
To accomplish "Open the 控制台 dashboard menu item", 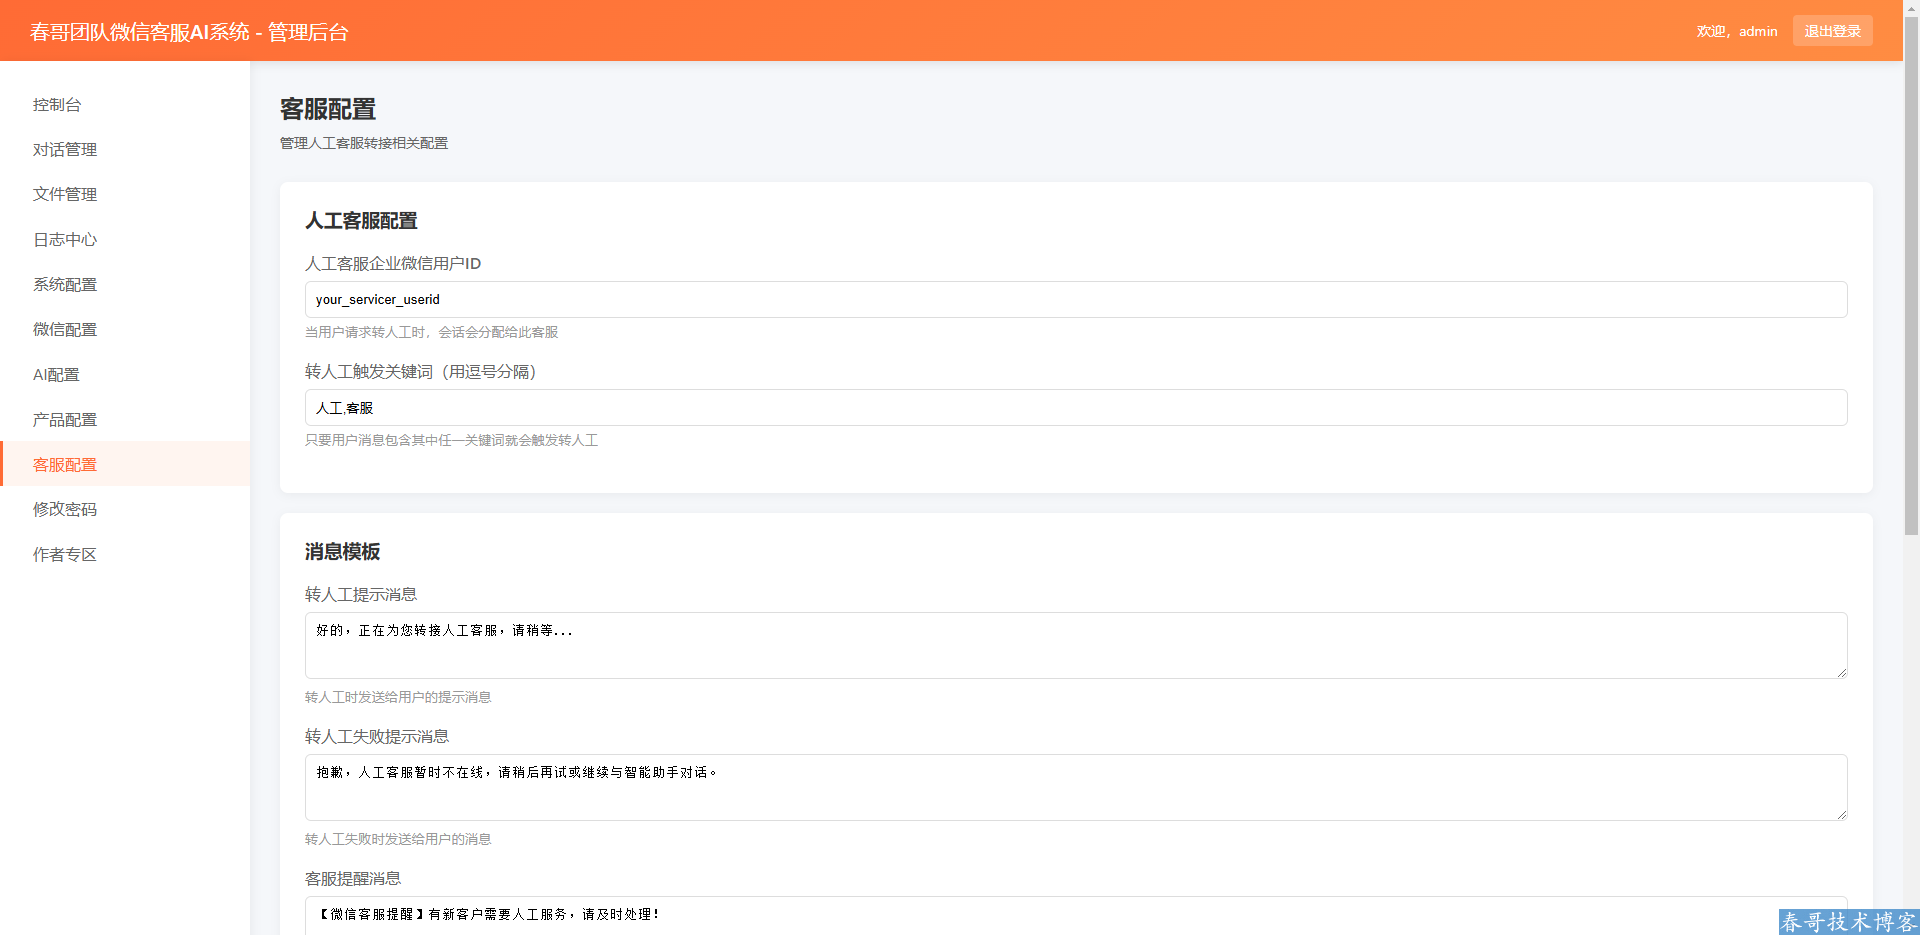I will pyautogui.click(x=57, y=105).
